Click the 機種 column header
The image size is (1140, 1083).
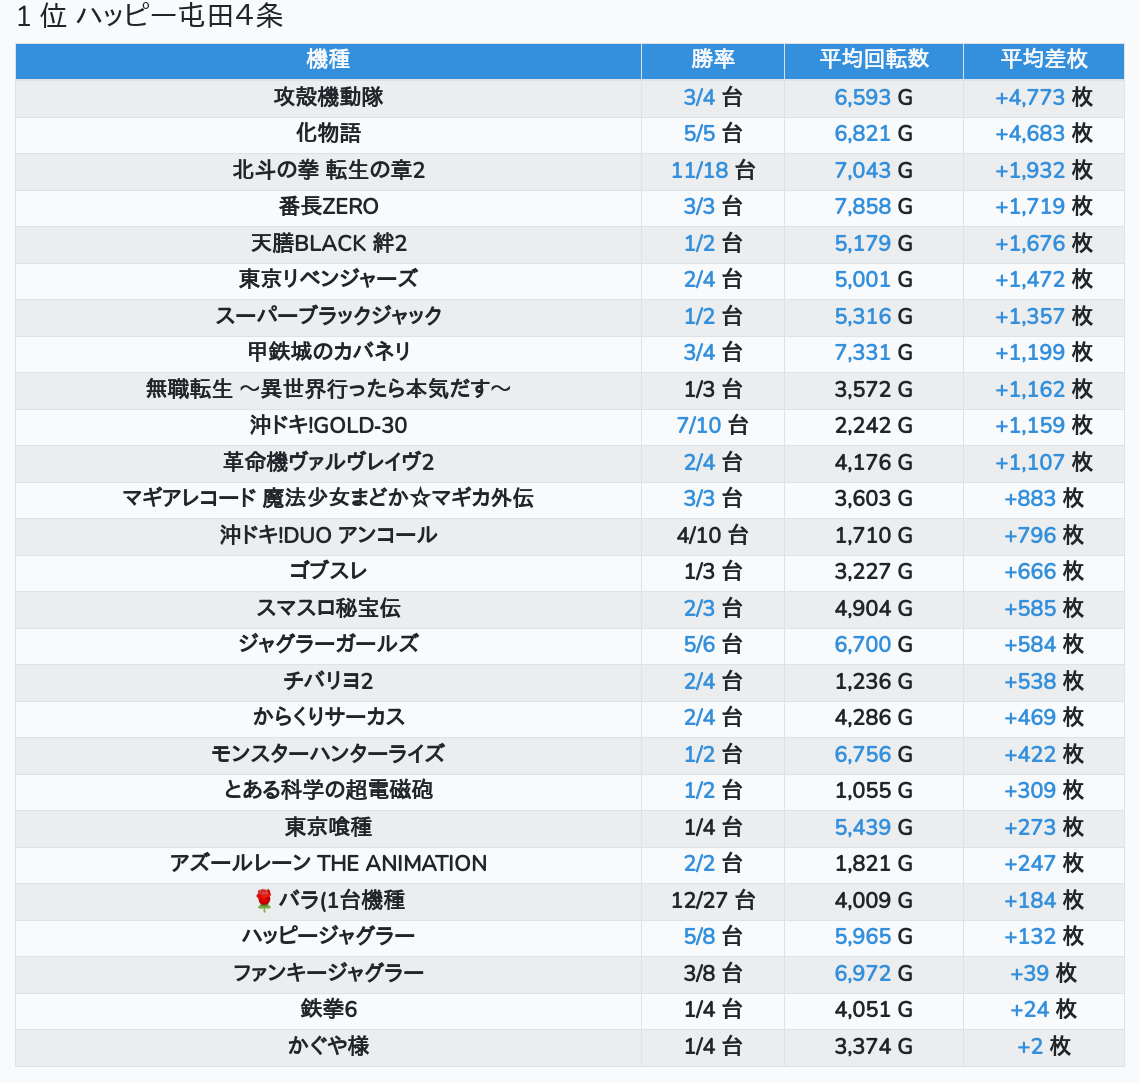coord(328,60)
